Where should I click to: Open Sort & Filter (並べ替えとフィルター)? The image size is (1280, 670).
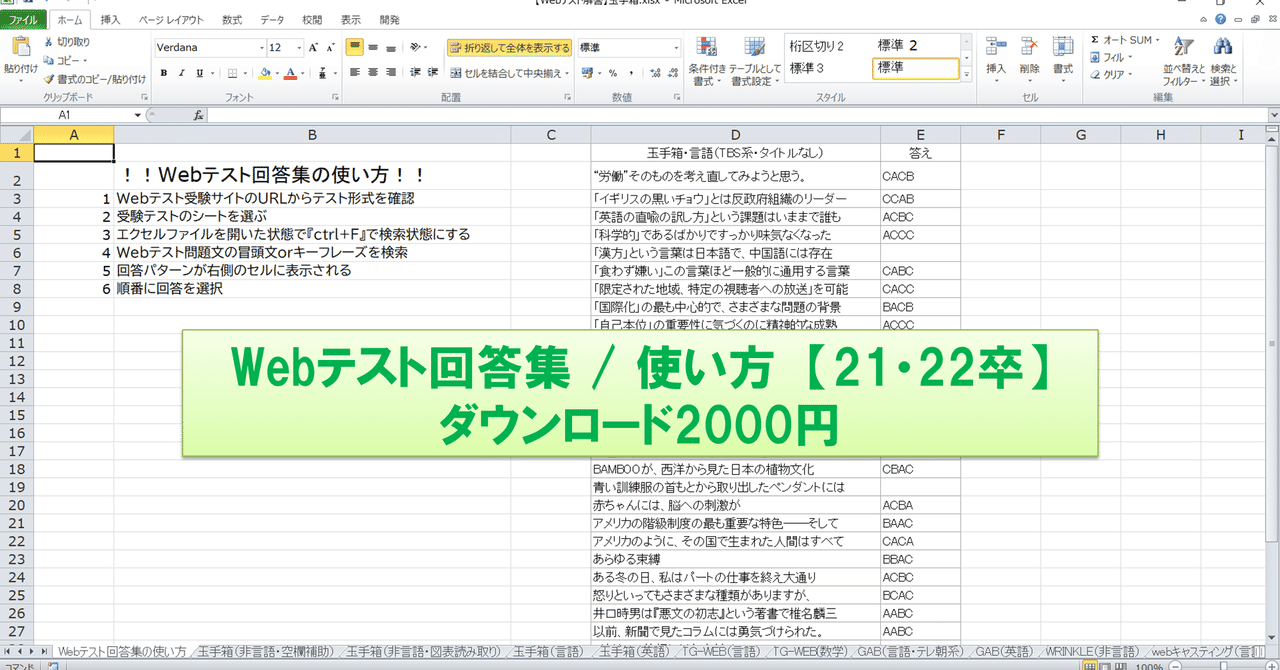pos(1184,61)
